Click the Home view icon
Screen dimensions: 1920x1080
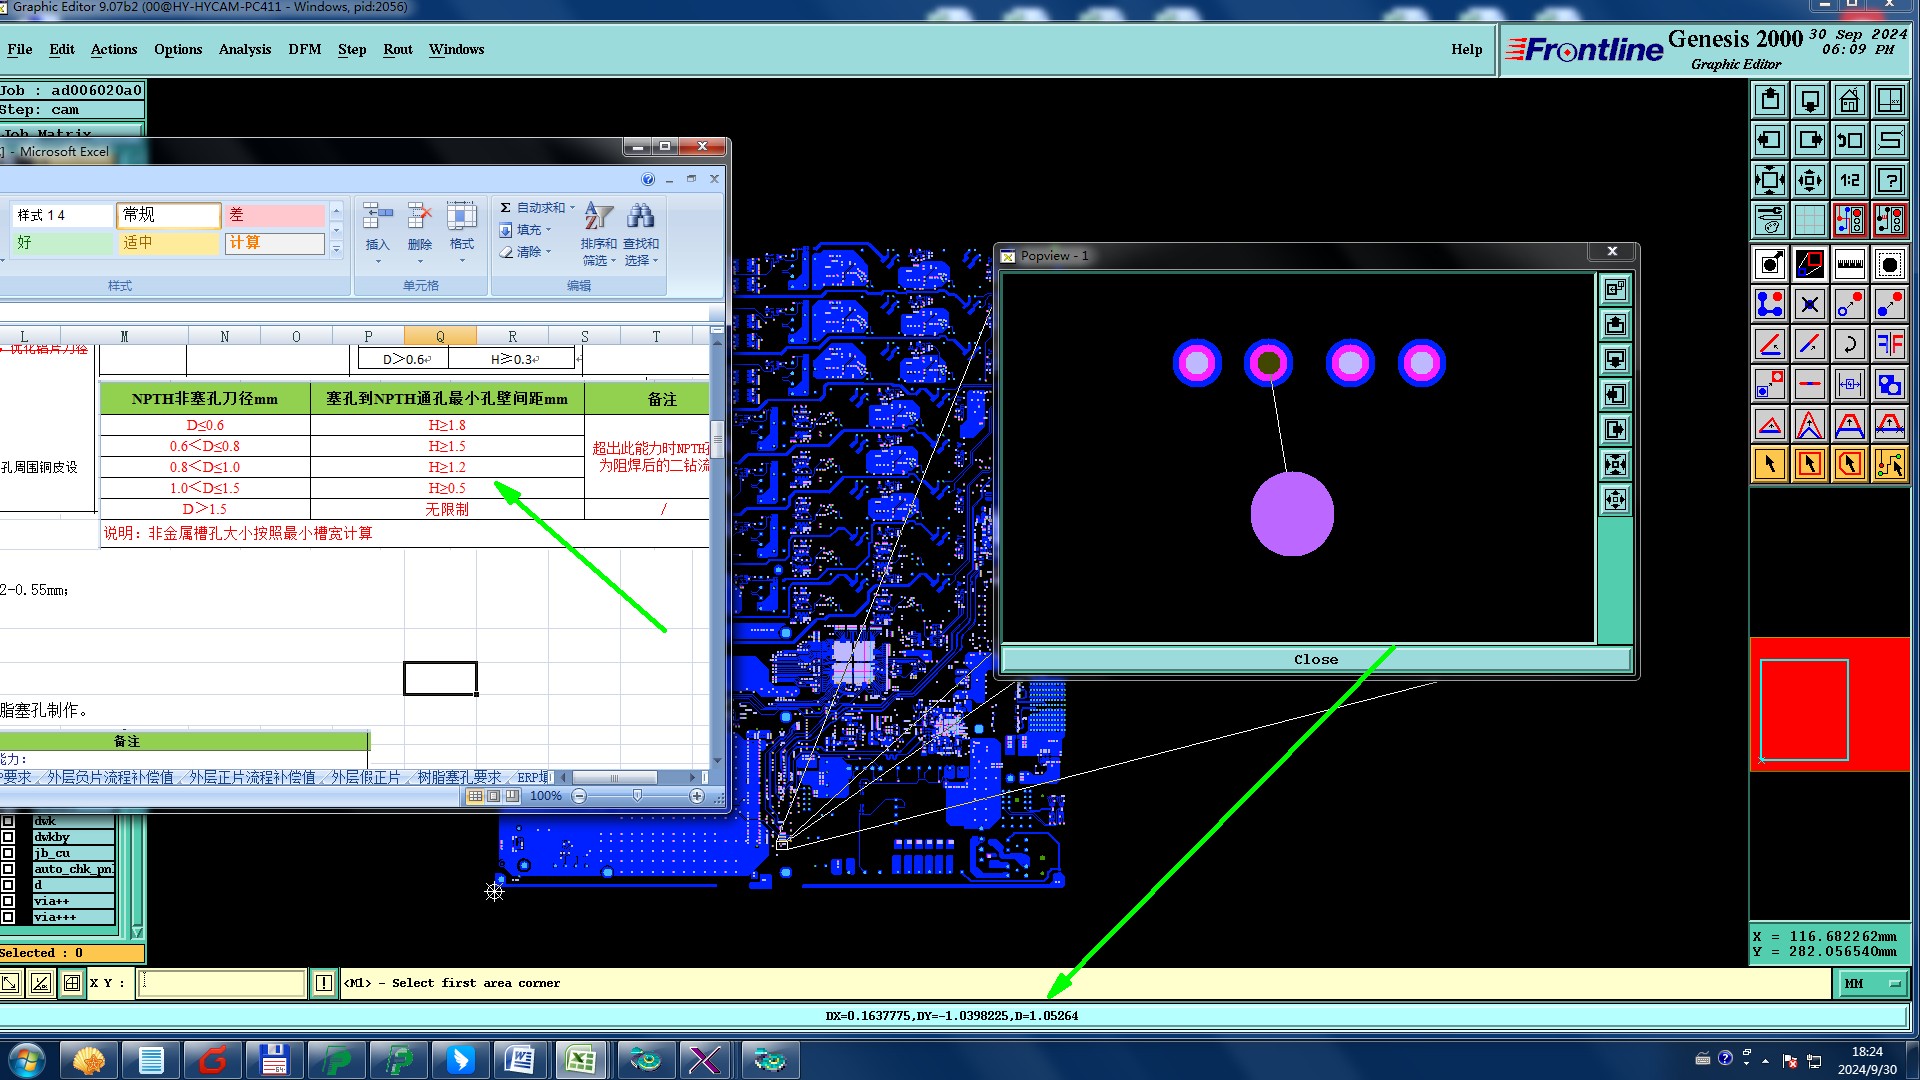[1849, 100]
